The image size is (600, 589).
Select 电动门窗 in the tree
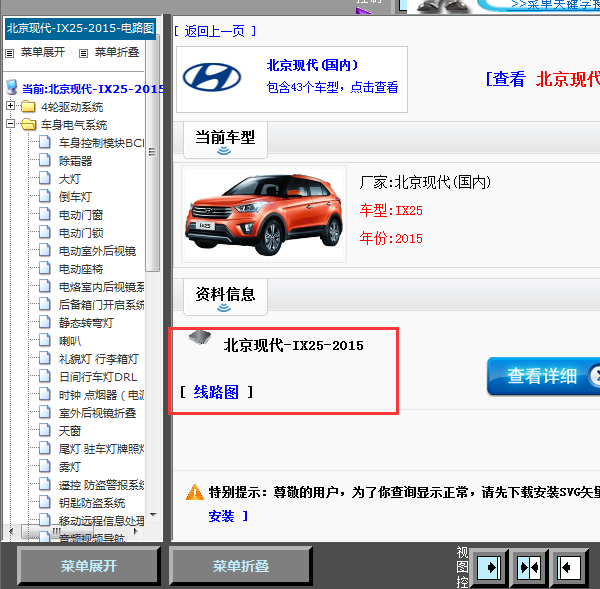pos(81,215)
